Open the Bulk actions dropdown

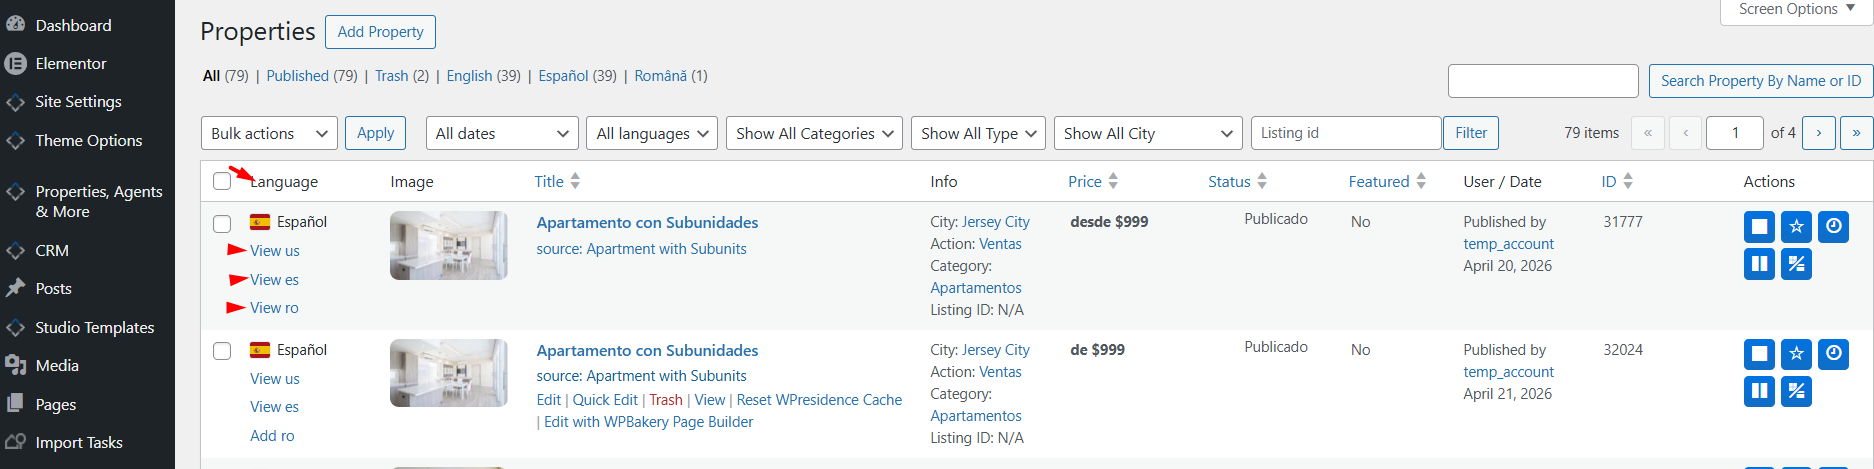pyautogui.click(x=269, y=133)
